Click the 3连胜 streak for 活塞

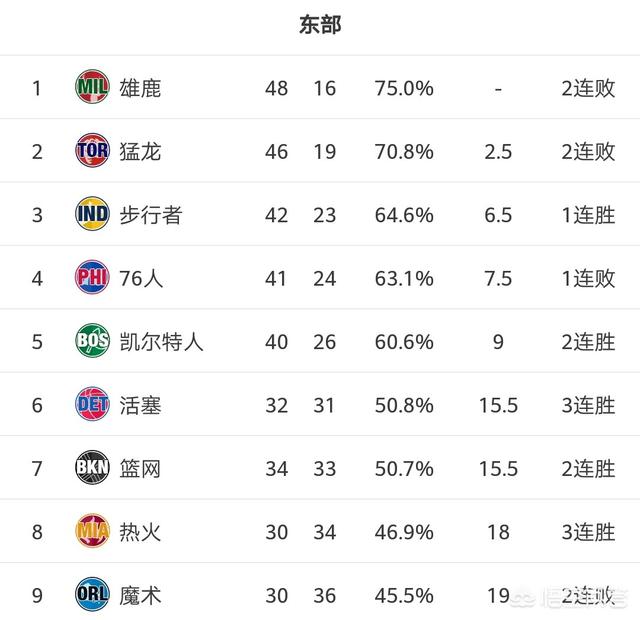pyautogui.click(x=588, y=405)
